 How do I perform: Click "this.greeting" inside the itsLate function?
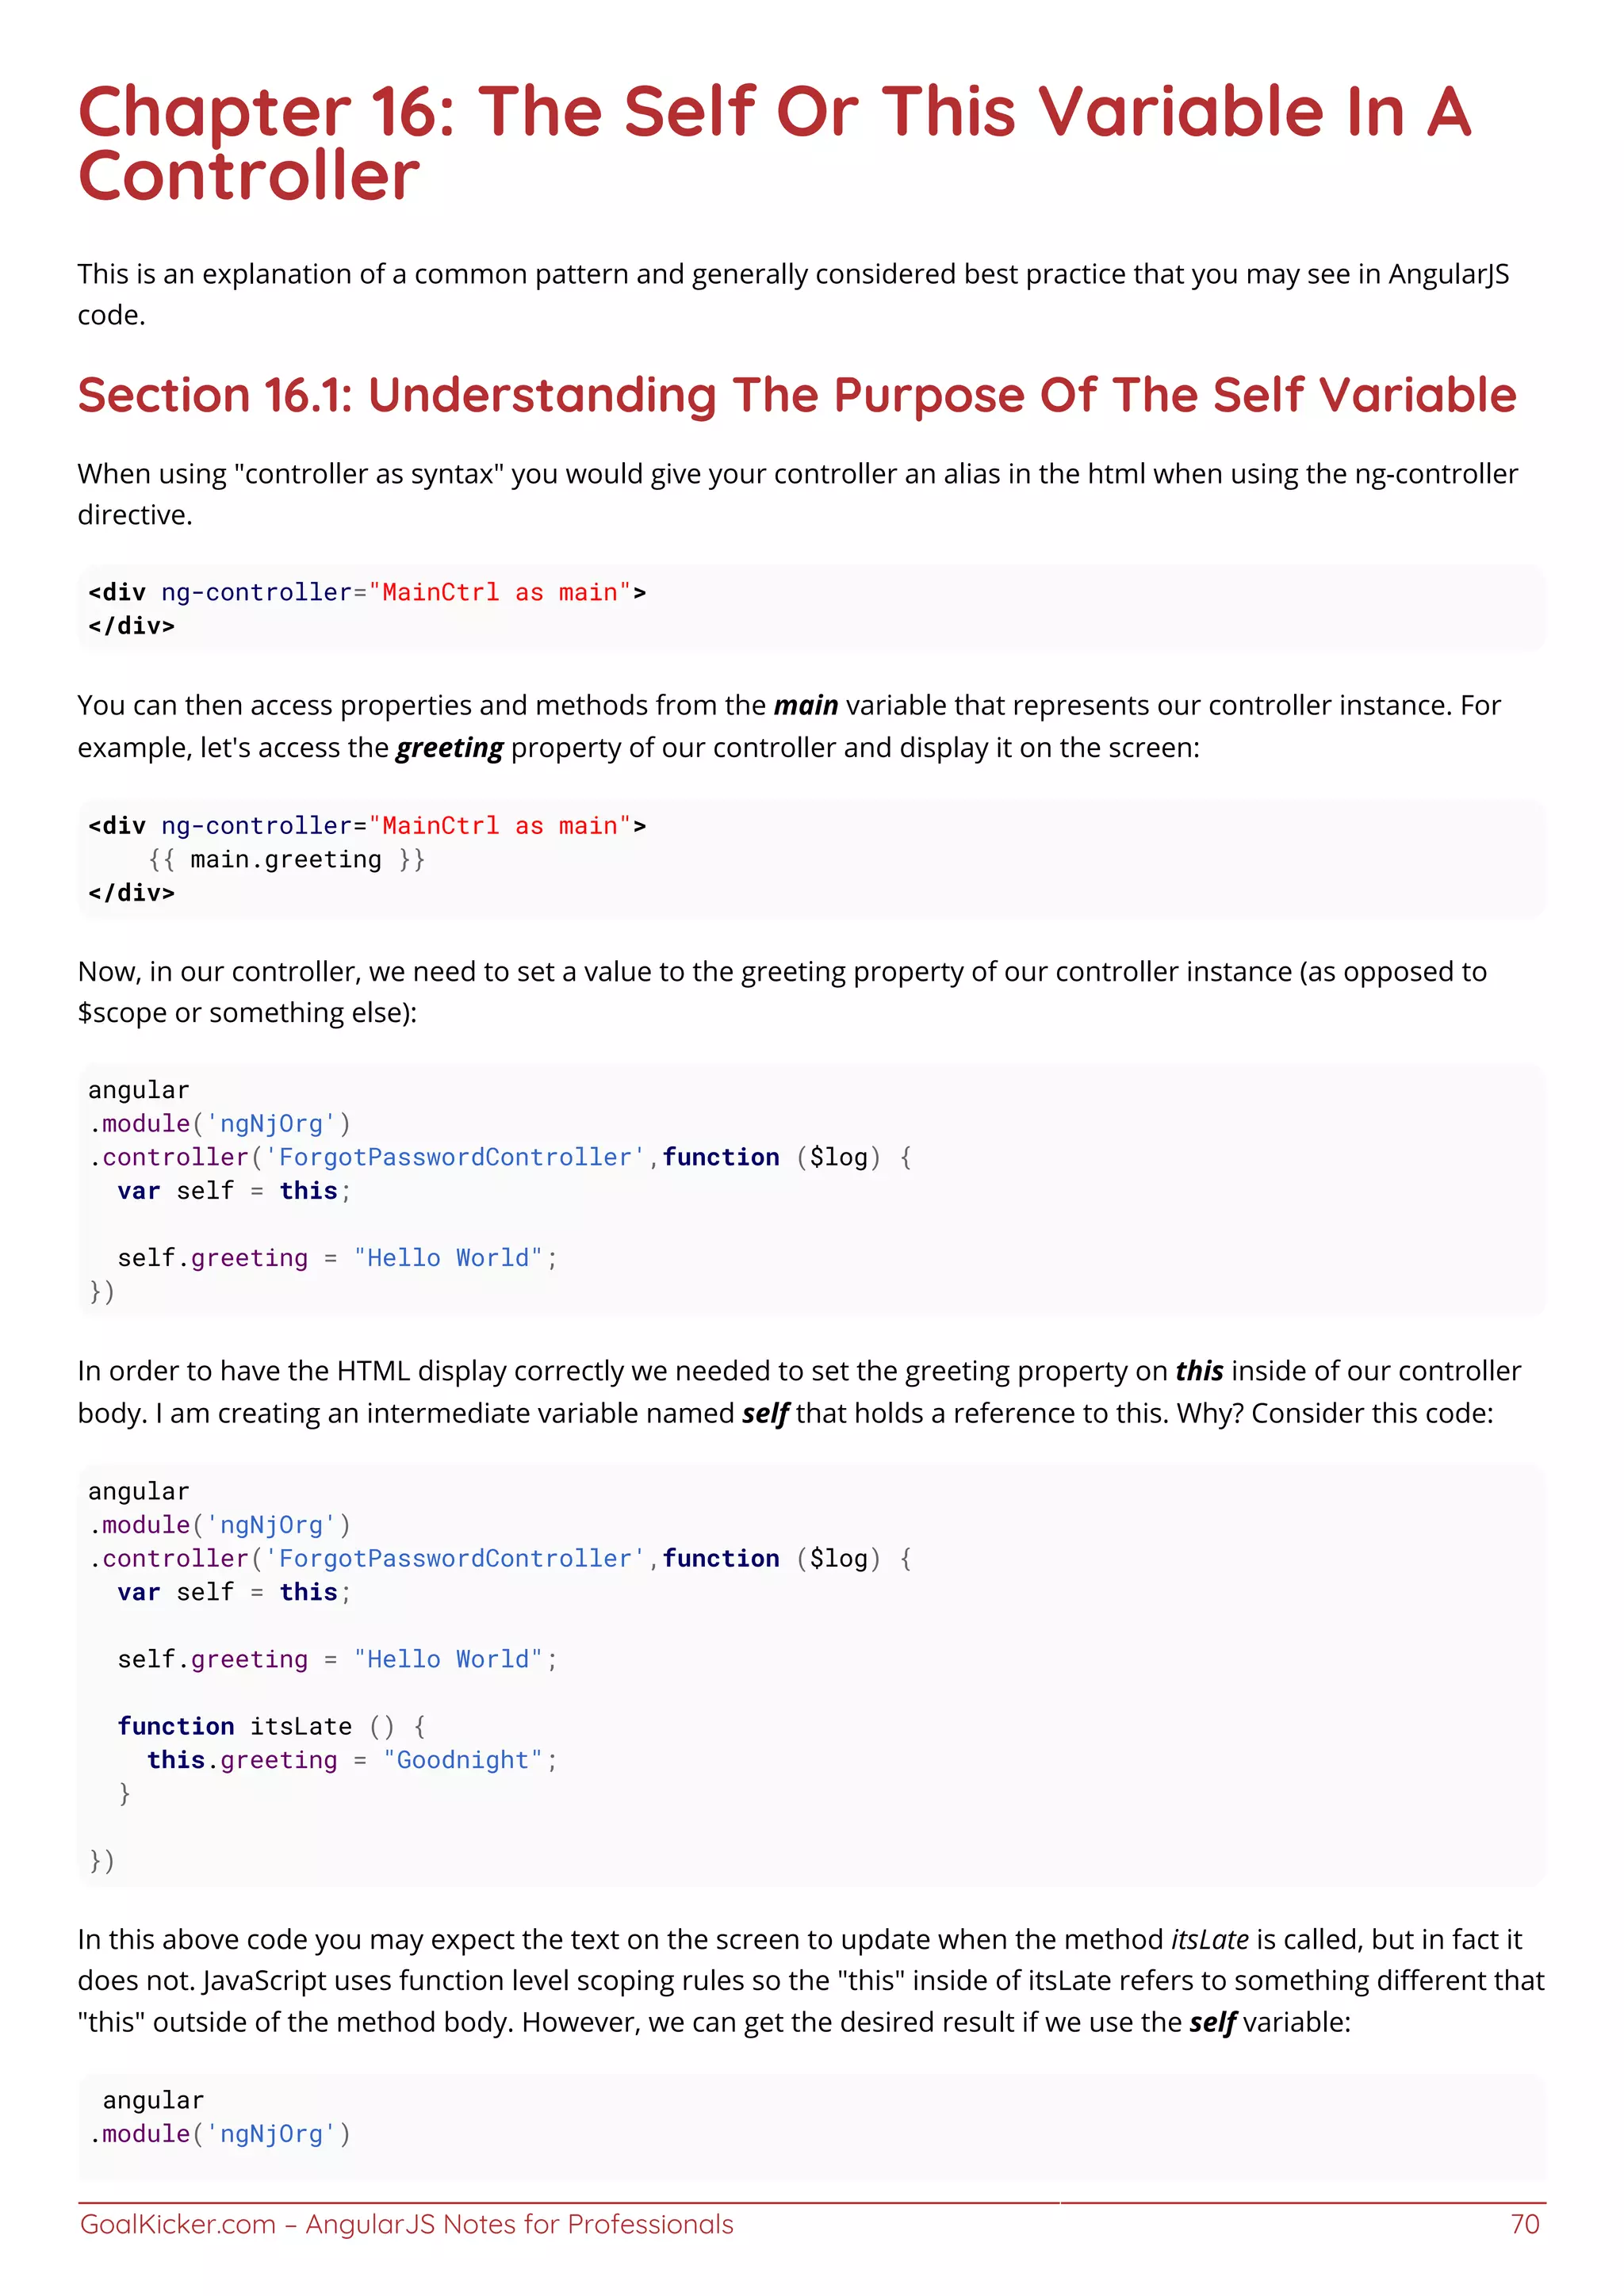(x=242, y=1760)
